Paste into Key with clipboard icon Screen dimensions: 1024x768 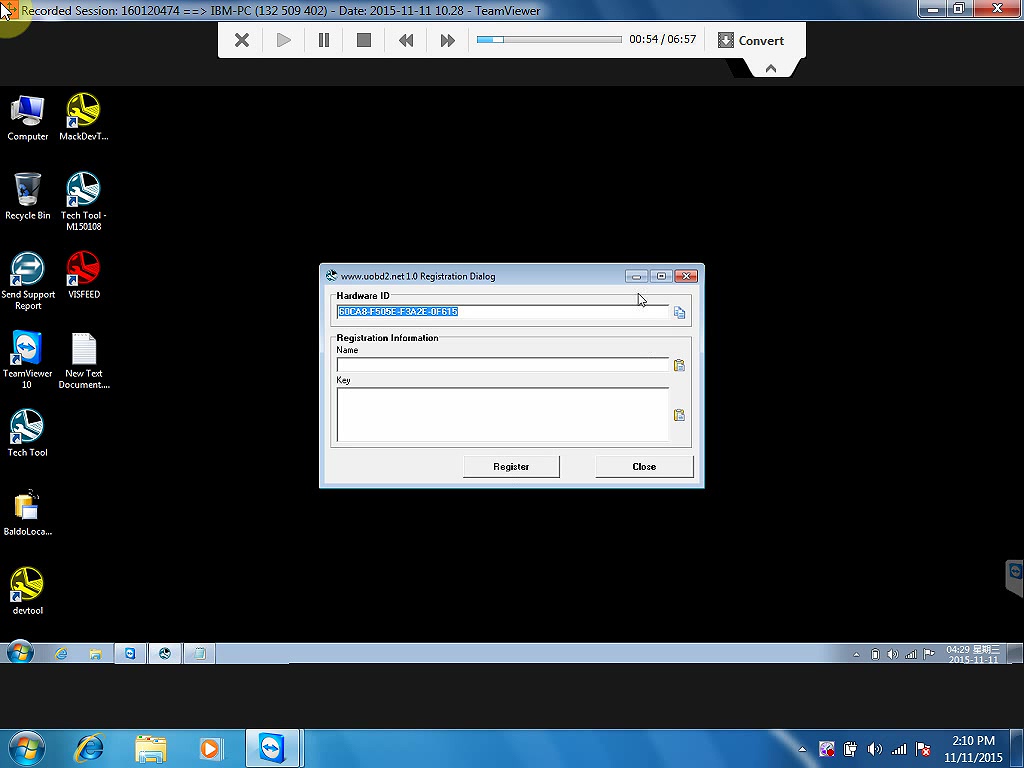679,415
